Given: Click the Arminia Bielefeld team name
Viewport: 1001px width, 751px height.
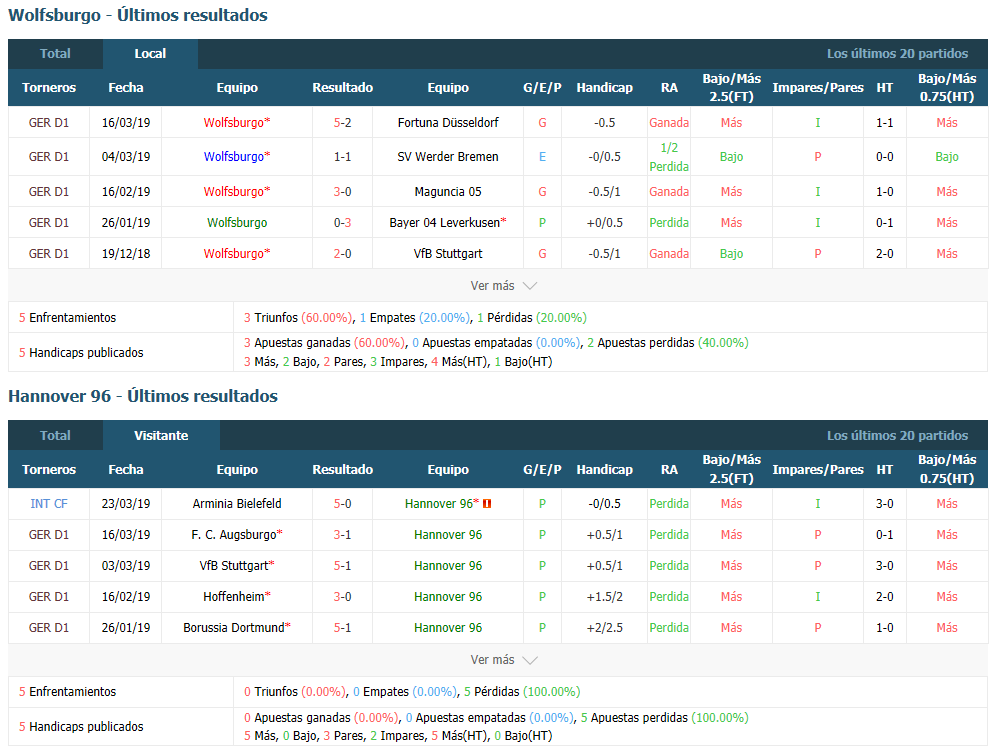Looking at the screenshot, I should click(x=237, y=504).
